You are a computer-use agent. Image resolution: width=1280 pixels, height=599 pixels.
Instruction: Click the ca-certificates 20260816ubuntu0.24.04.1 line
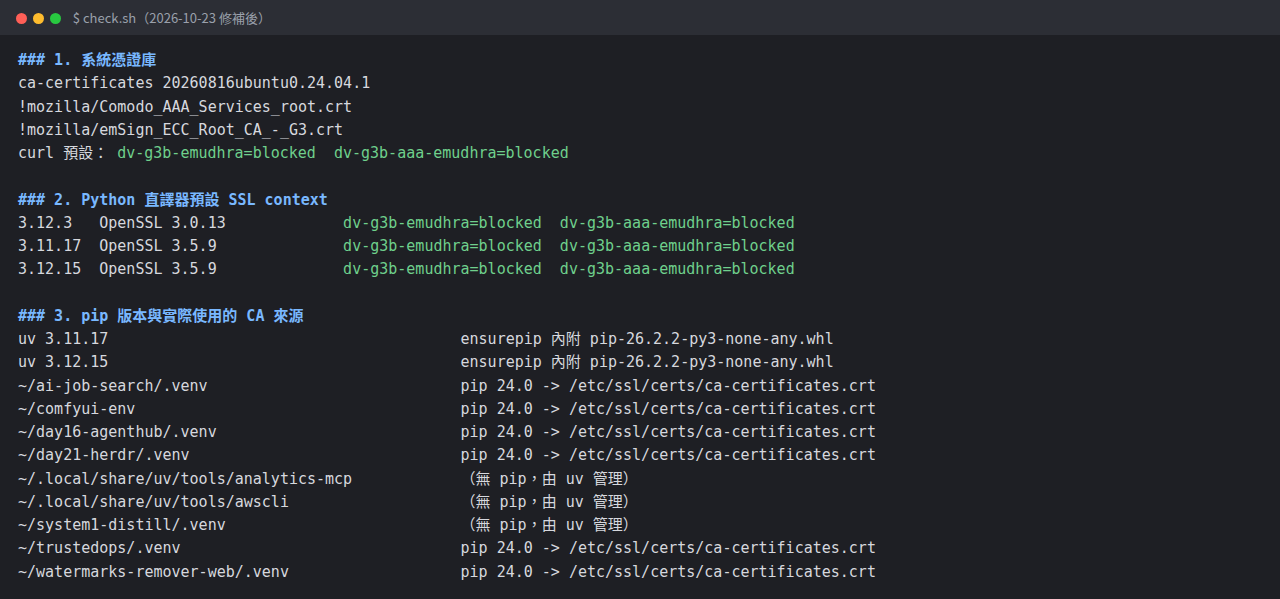click(x=194, y=83)
